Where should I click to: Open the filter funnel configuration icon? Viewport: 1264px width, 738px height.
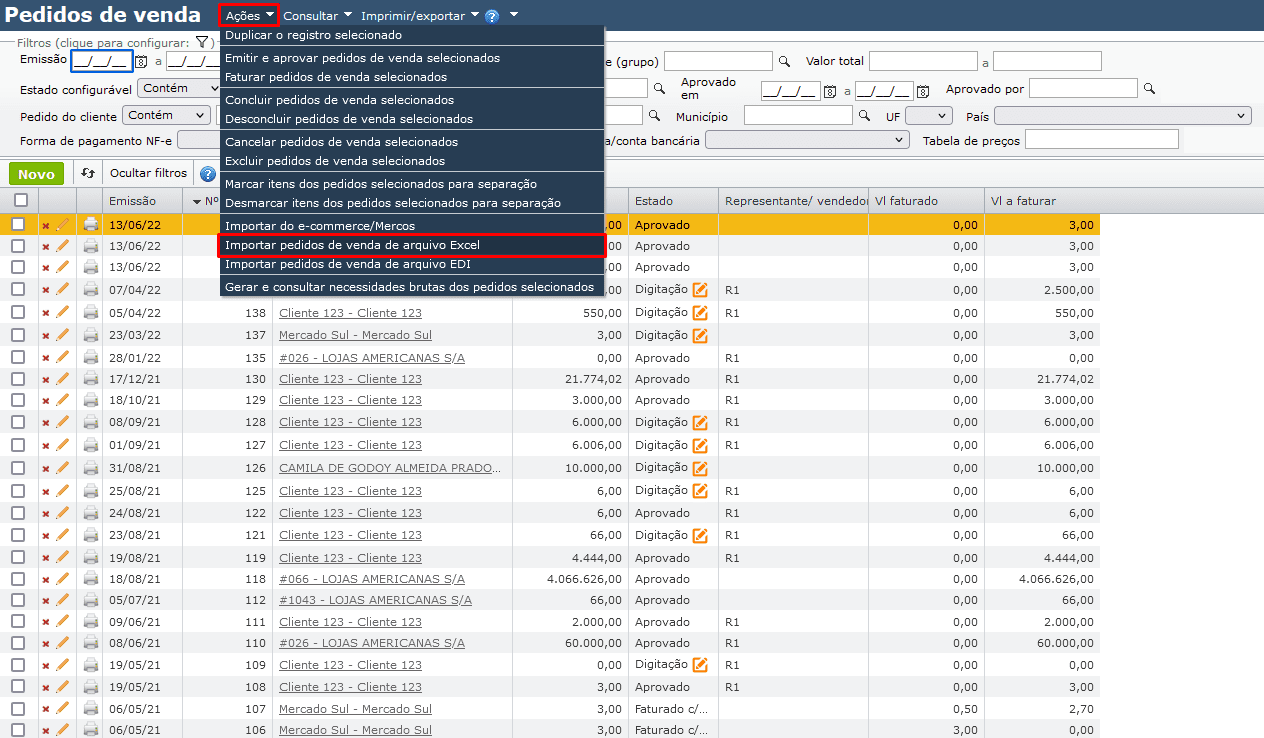tap(202, 43)
